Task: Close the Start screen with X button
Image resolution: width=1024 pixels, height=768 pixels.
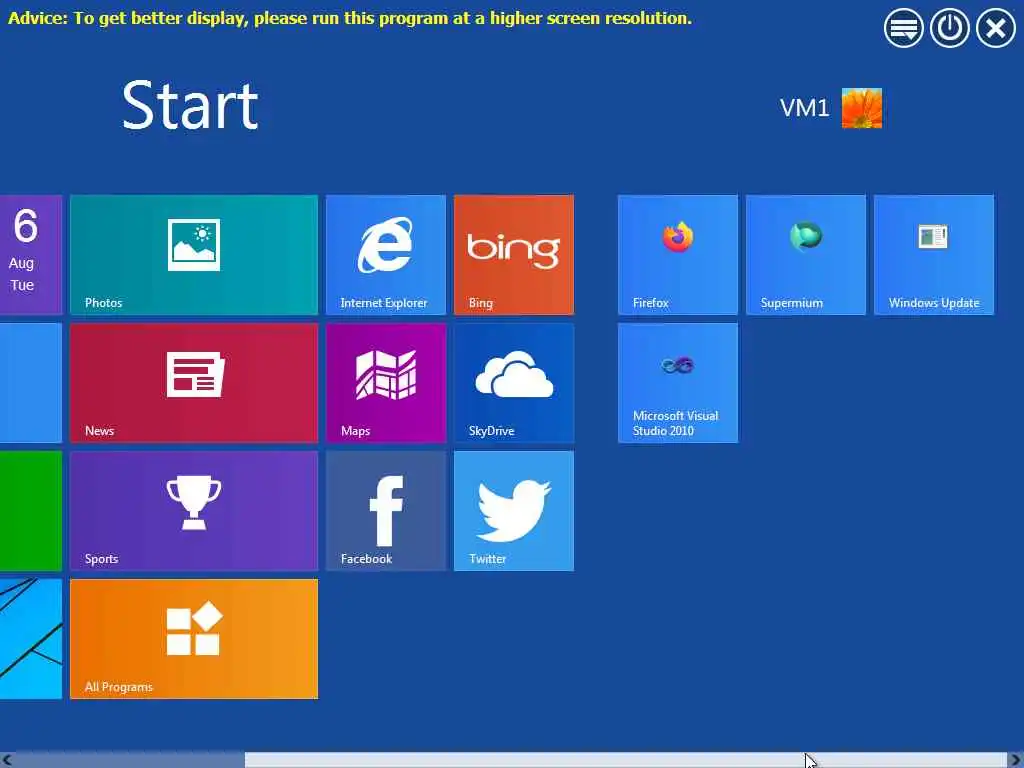Action: (x=996, y=28)
